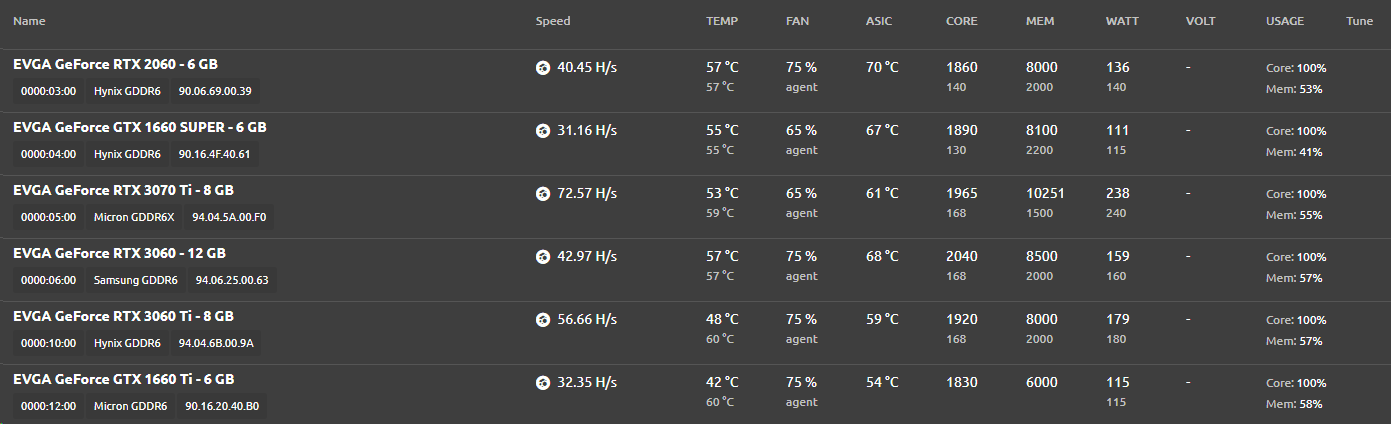Select the EVGA GeForce RTX 2060 row name
This screenshot has height=424, width=1391.
[115, 64]
